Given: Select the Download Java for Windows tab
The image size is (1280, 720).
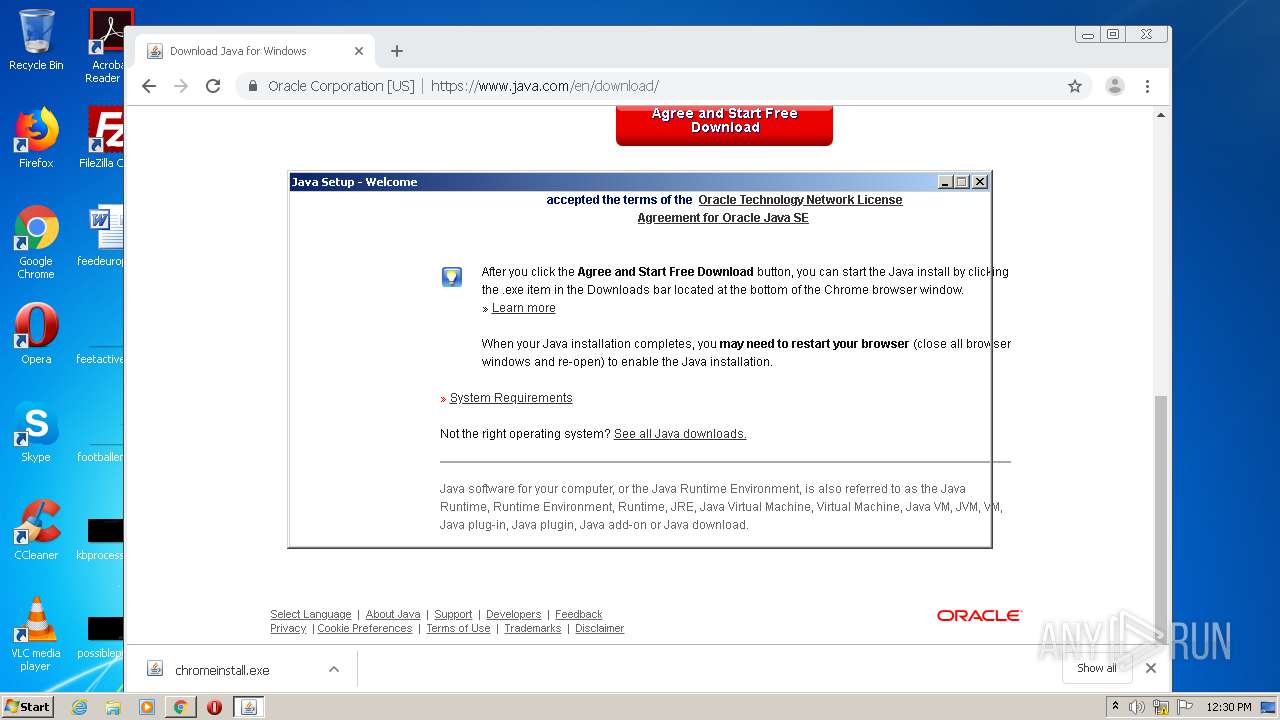Looking at the screenshot, I should 255,51.
